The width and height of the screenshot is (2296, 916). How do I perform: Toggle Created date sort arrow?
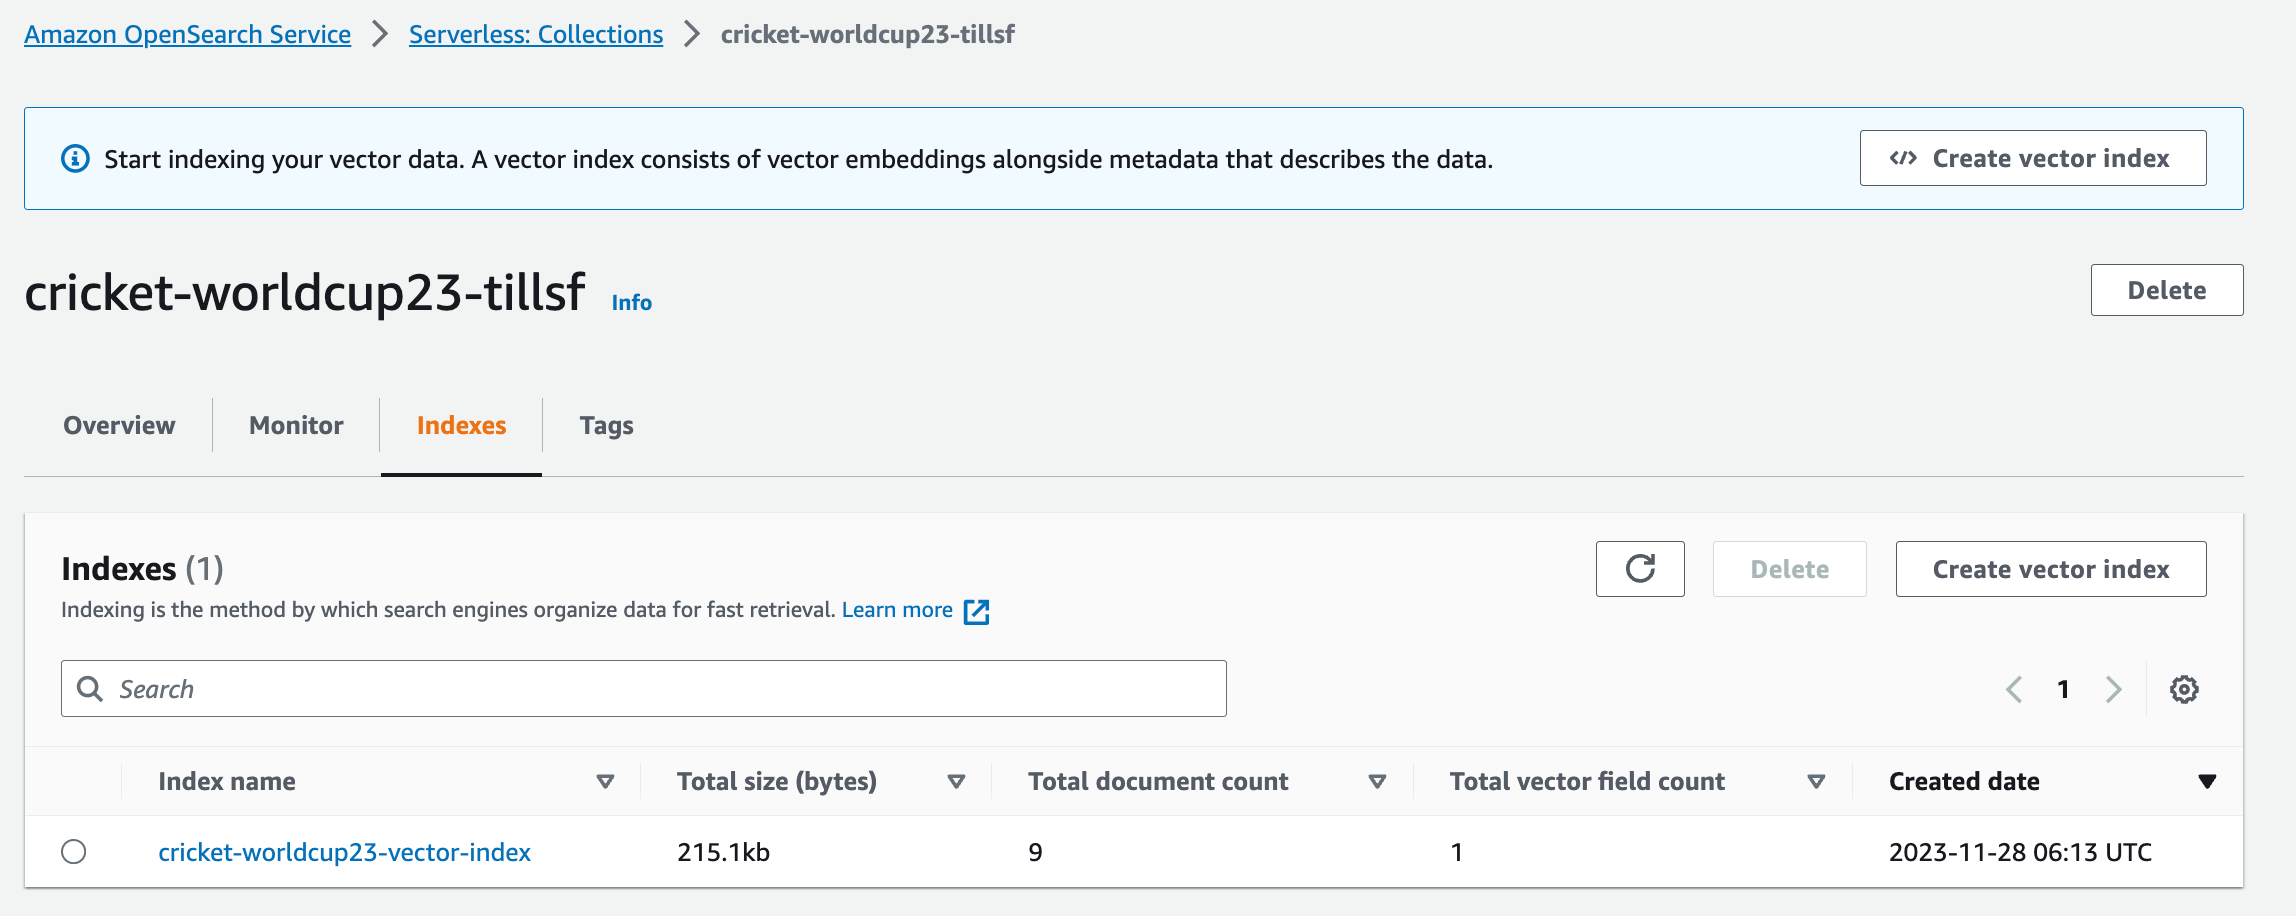point(2207,782)
